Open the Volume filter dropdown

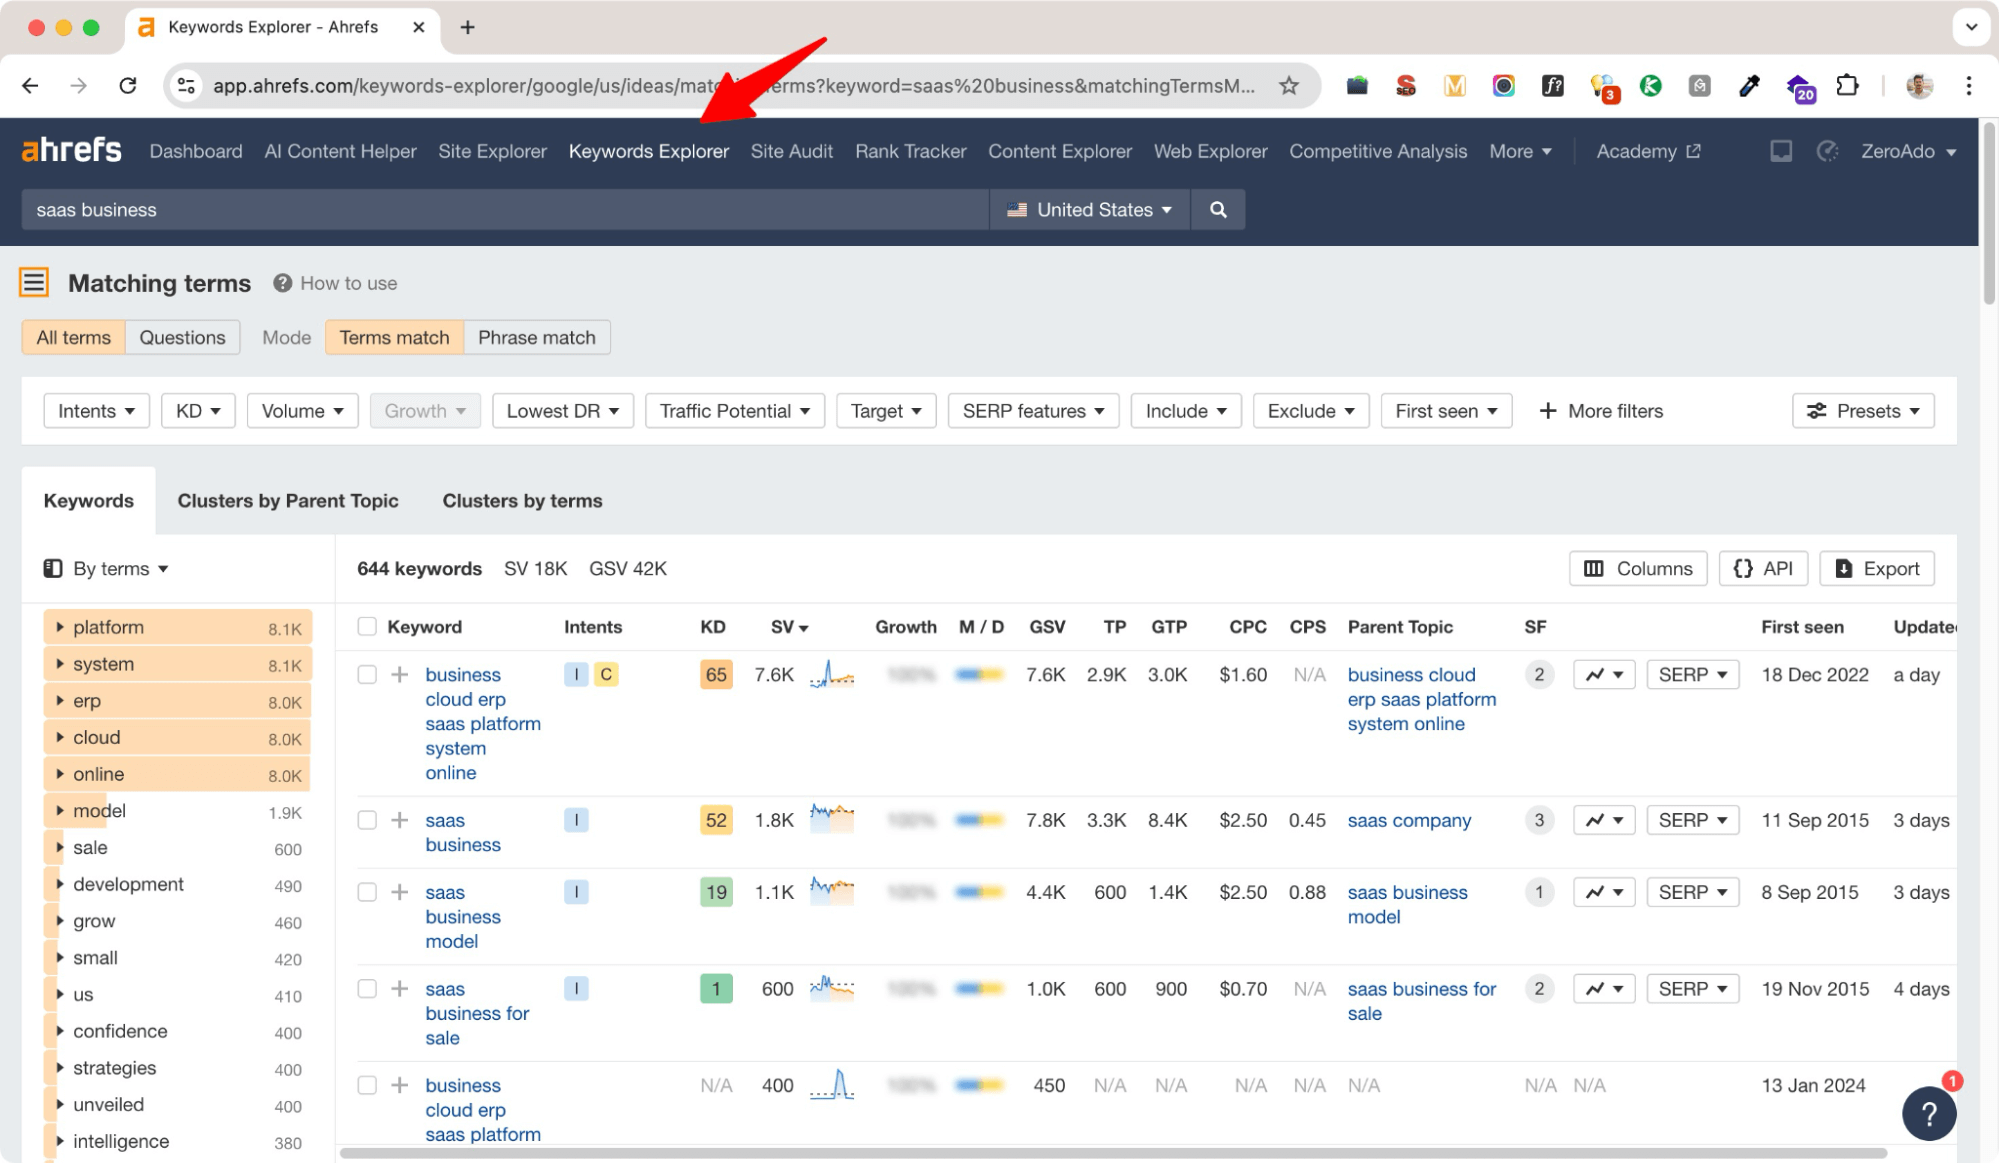point(302,410)
